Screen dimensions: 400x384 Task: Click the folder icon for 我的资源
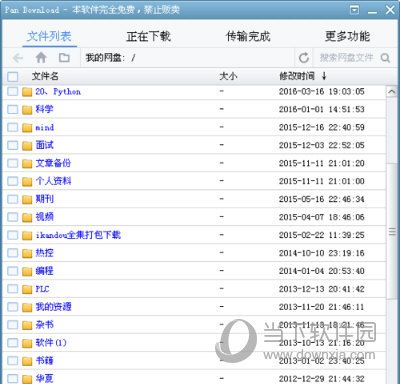click(27, 308)
